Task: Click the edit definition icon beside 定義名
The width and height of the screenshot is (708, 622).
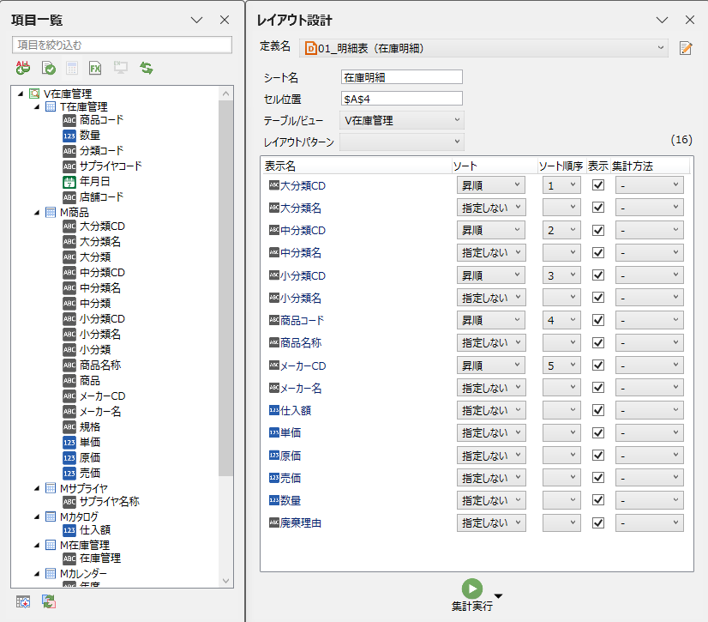Action: pyautogui.click(x=686, y=47)
